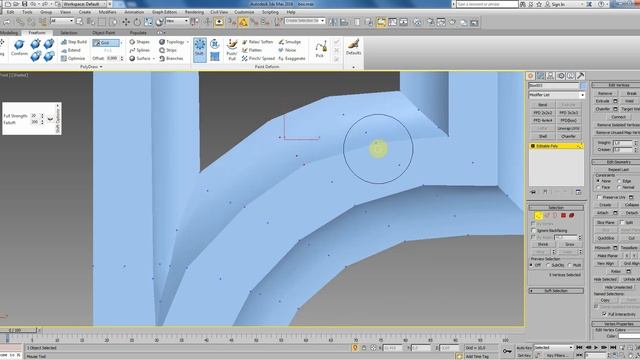Pick the Flatten brush

pyautogui.click(x=252, y=50)
